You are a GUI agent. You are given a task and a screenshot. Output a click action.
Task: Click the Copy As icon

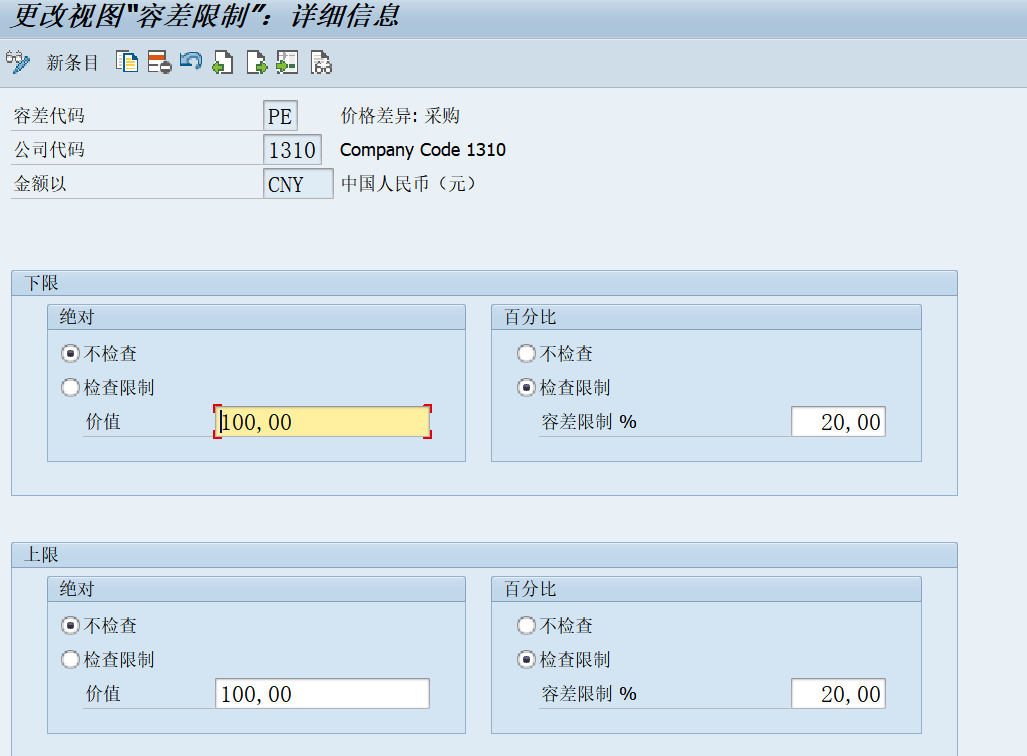pos(126,62)
